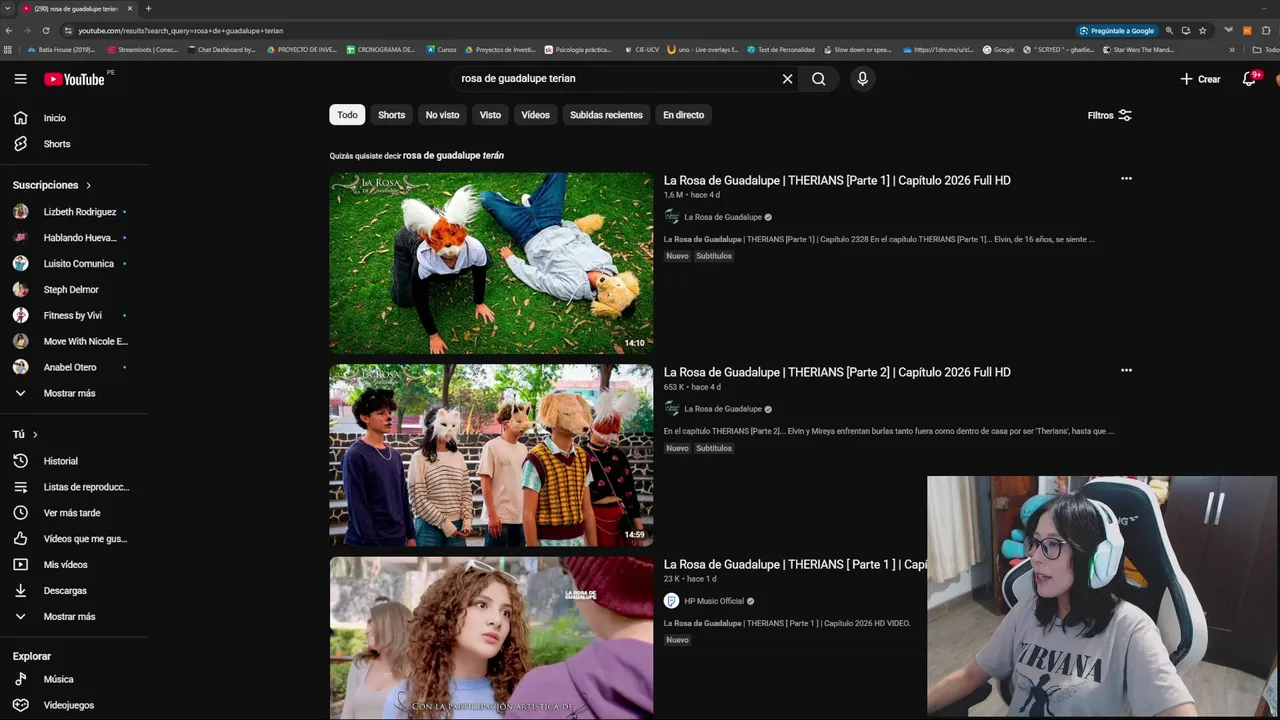Viewport: 1280px width, 720px height.
Task: Open the Filtros filter panel
Action: [x=1109, y=115]
